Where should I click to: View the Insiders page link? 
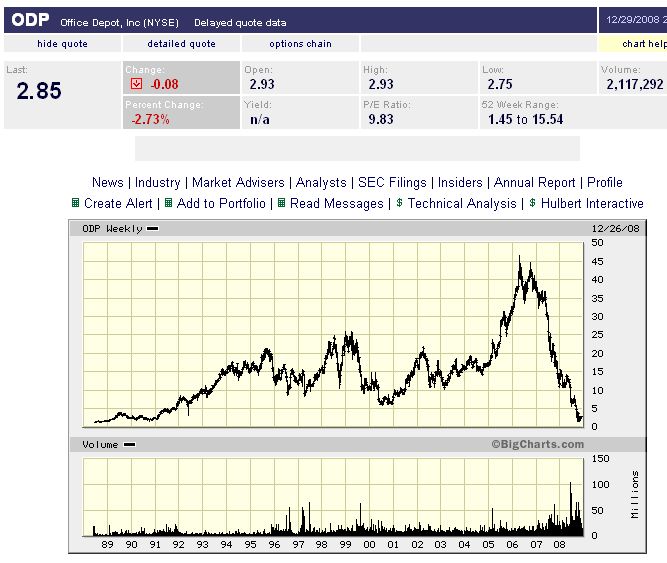click(460, 182)
